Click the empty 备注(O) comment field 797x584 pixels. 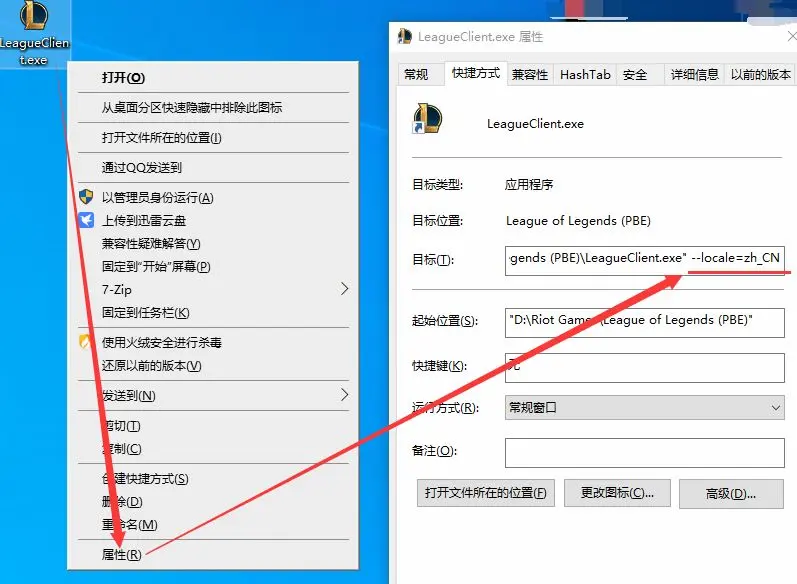click(x=645, y=453)
